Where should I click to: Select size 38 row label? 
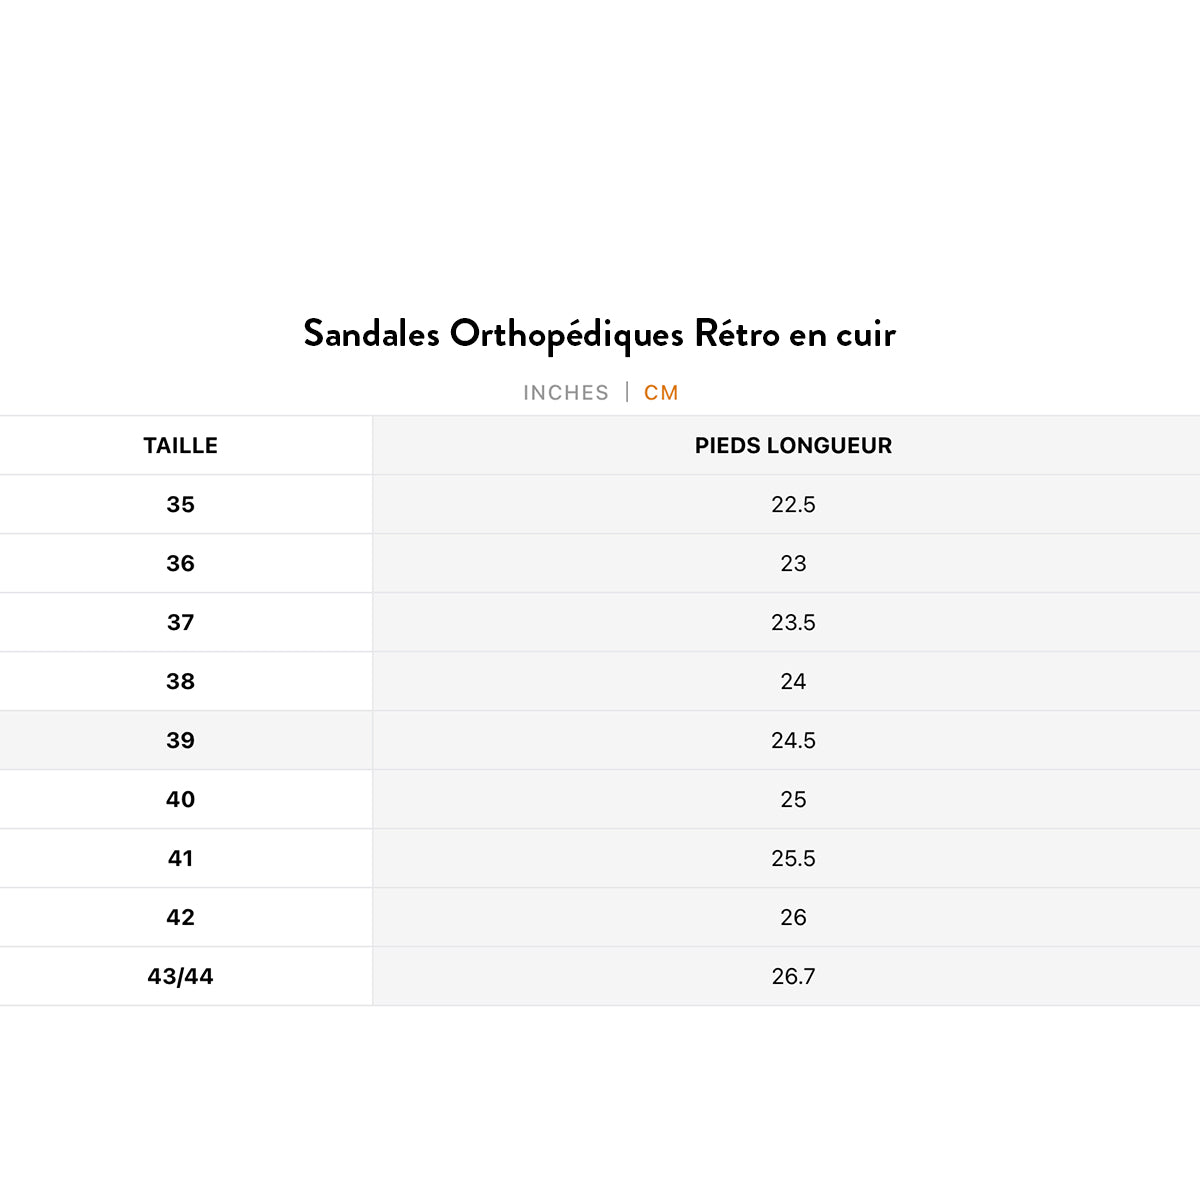point(181,682)
